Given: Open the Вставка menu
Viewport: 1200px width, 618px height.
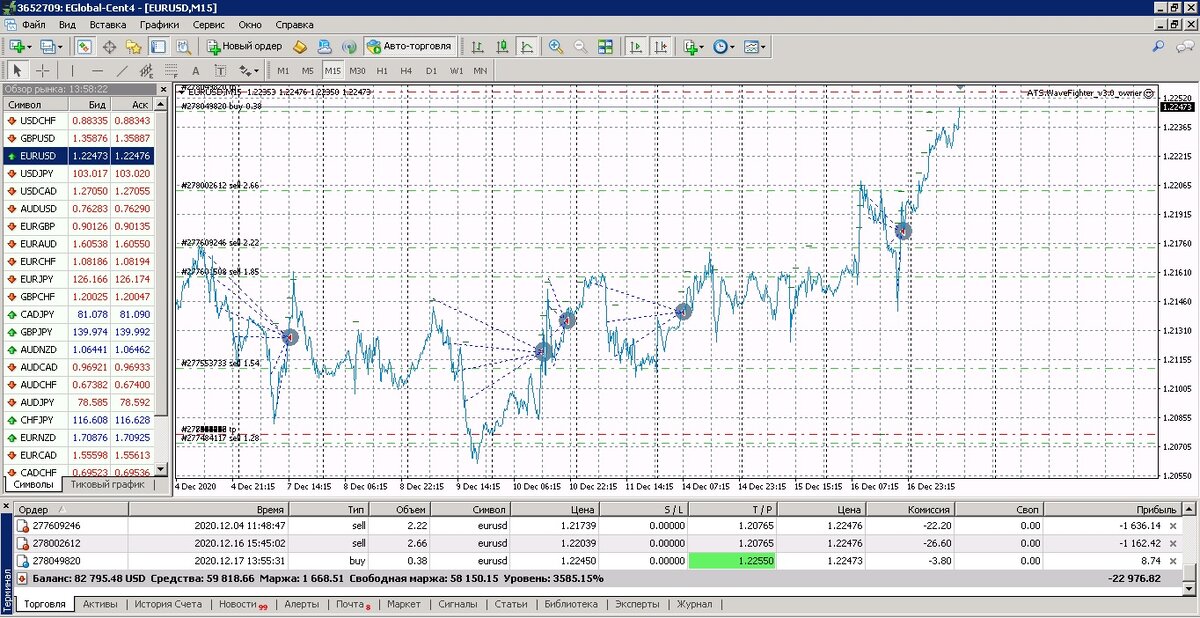Looking at the screenshot, I should tap(107, 24).
